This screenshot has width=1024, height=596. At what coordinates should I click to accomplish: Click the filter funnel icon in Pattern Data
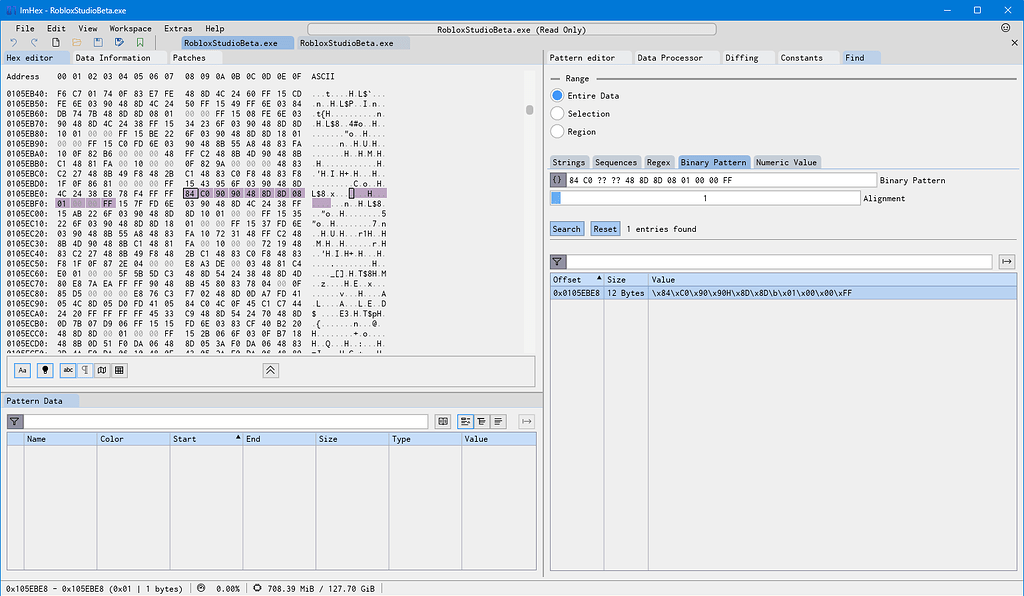[x=14, y=422]
